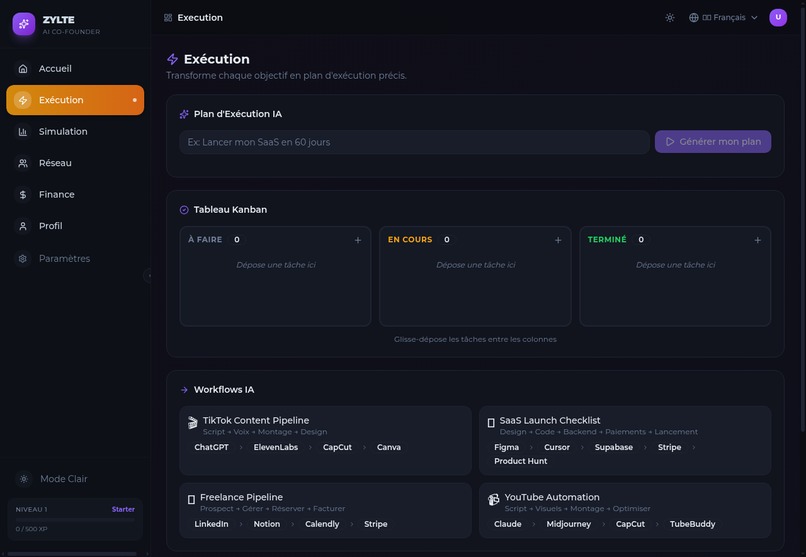Click the TubeBuddy tool chip
This screenshot has width=806, height=557.
click(692, 524)
